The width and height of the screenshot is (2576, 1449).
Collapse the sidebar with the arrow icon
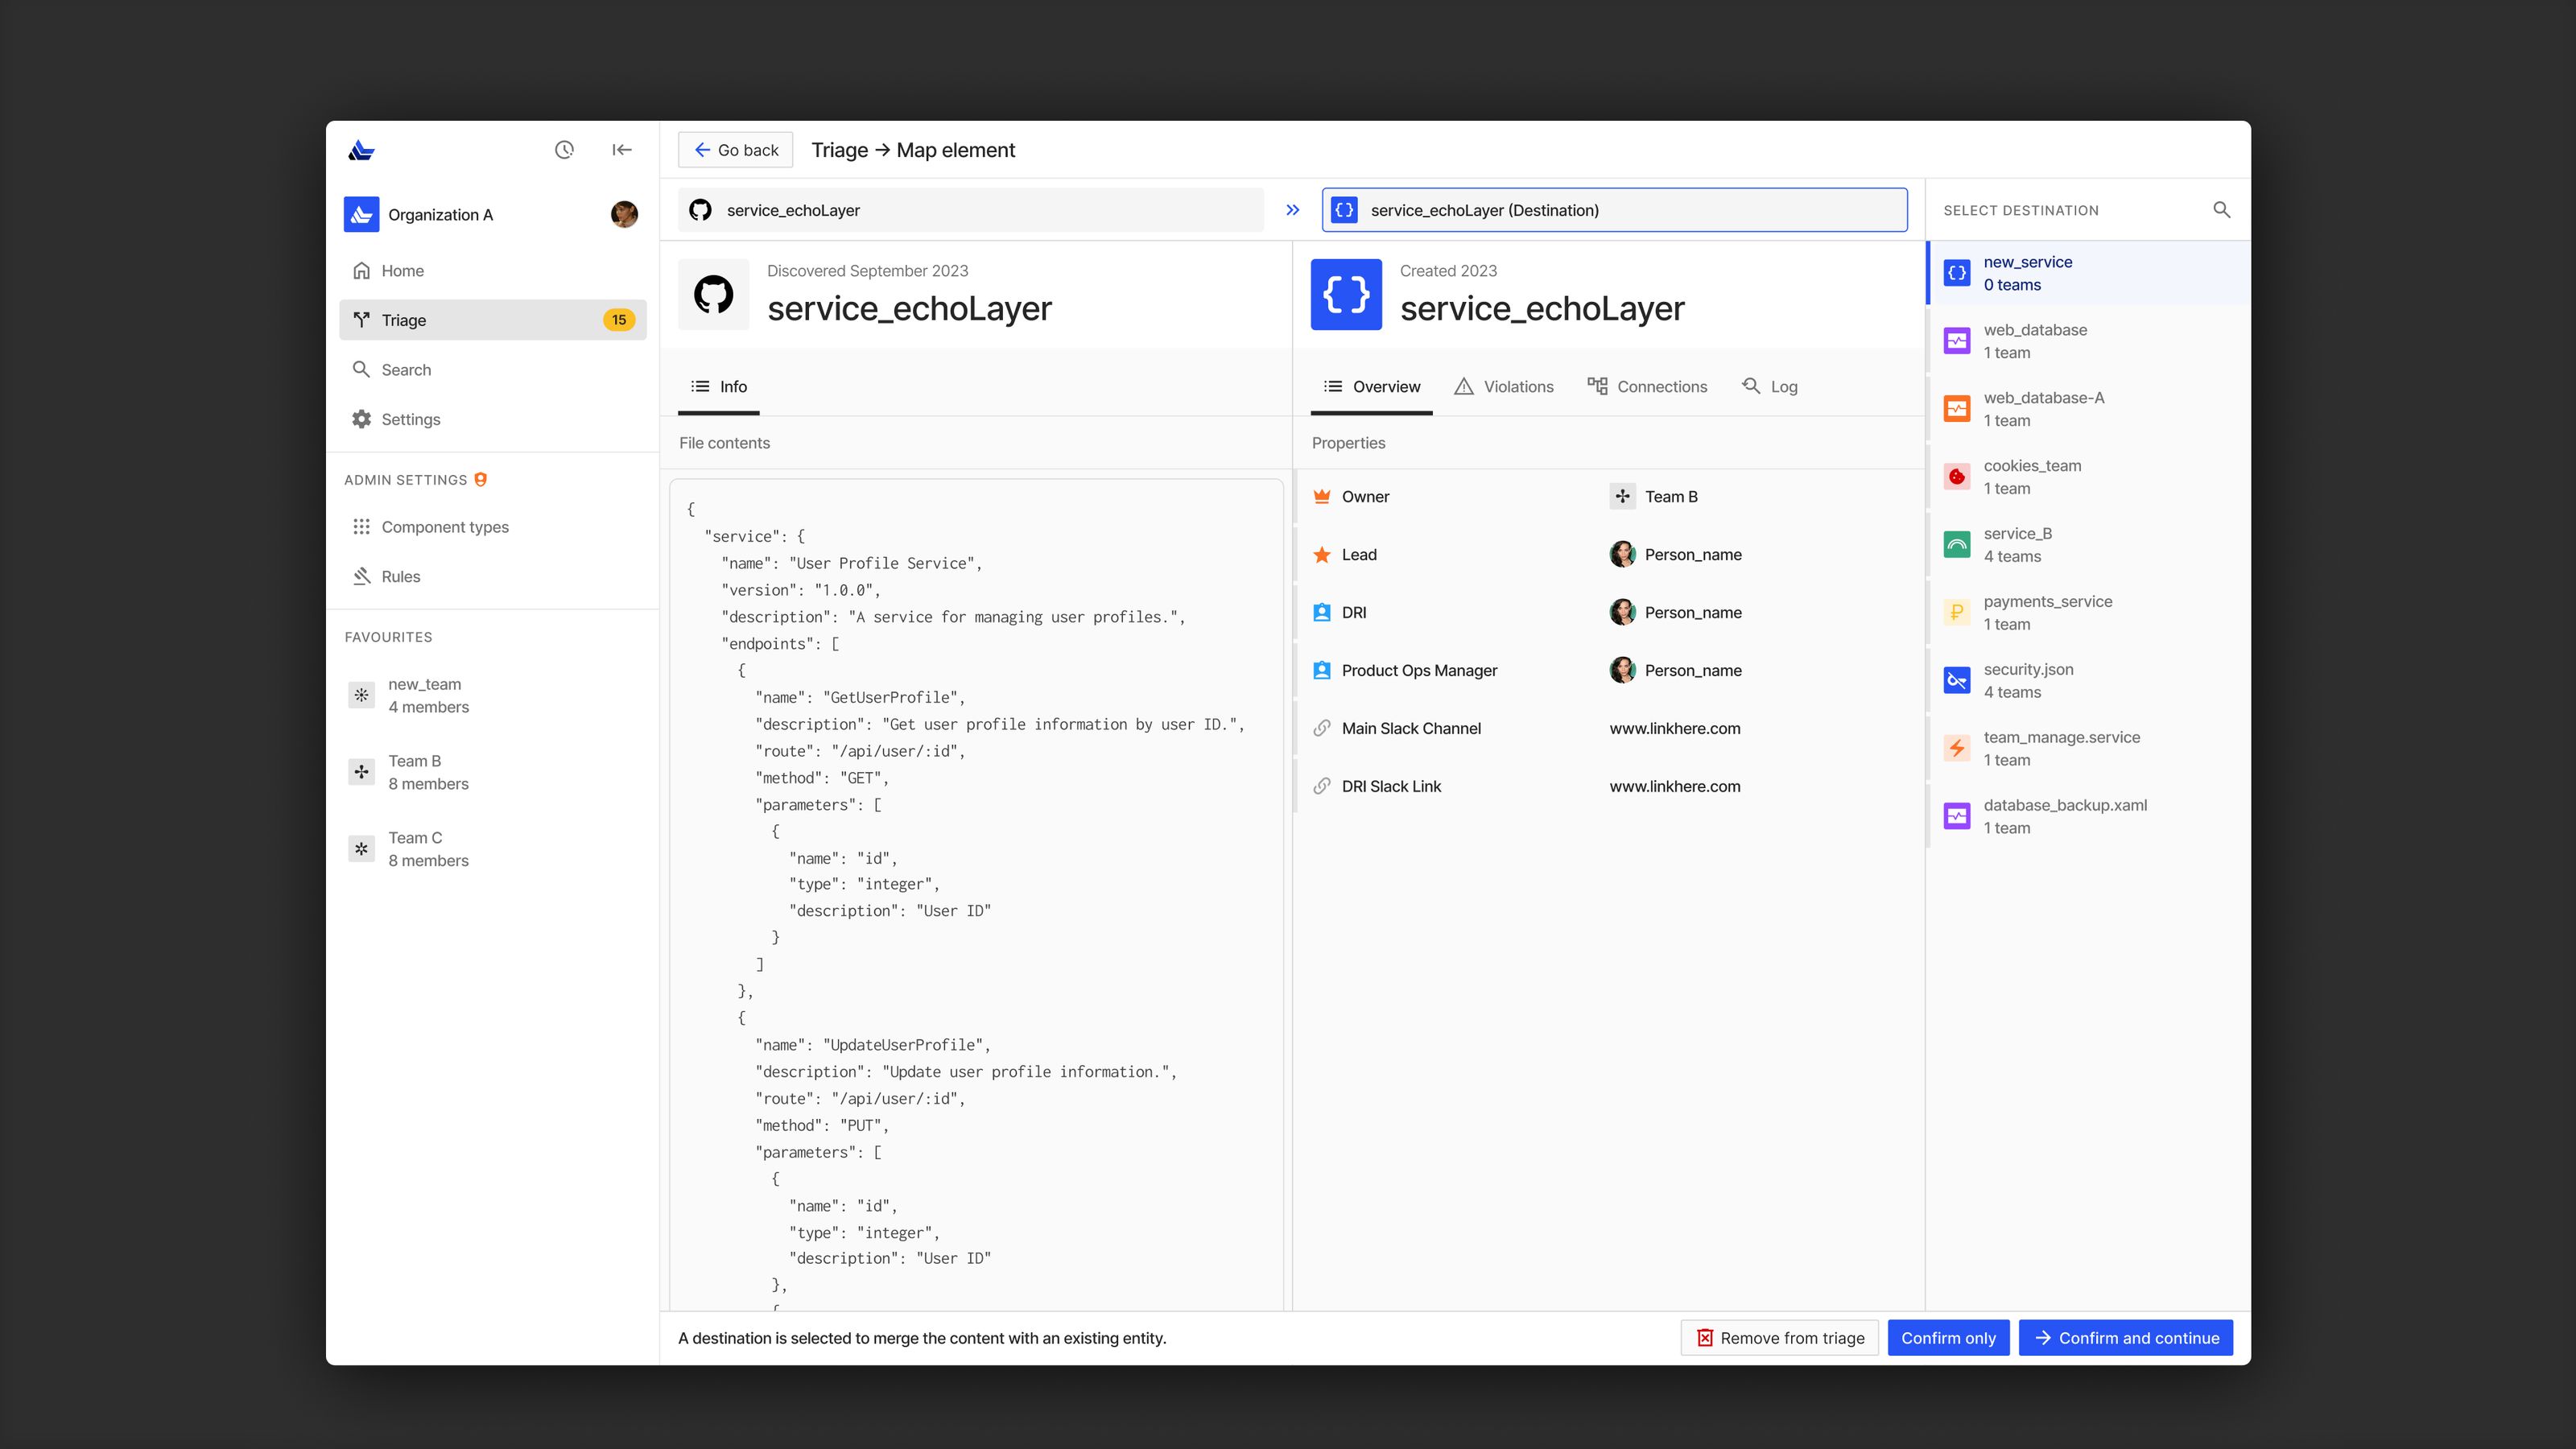(621, 150)
